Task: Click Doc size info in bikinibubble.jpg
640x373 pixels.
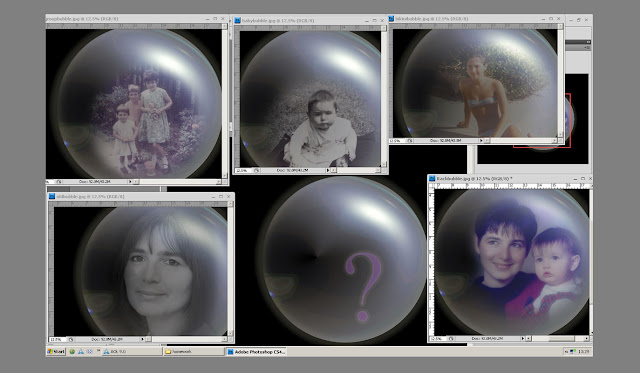Action: [x=446, y=140]
